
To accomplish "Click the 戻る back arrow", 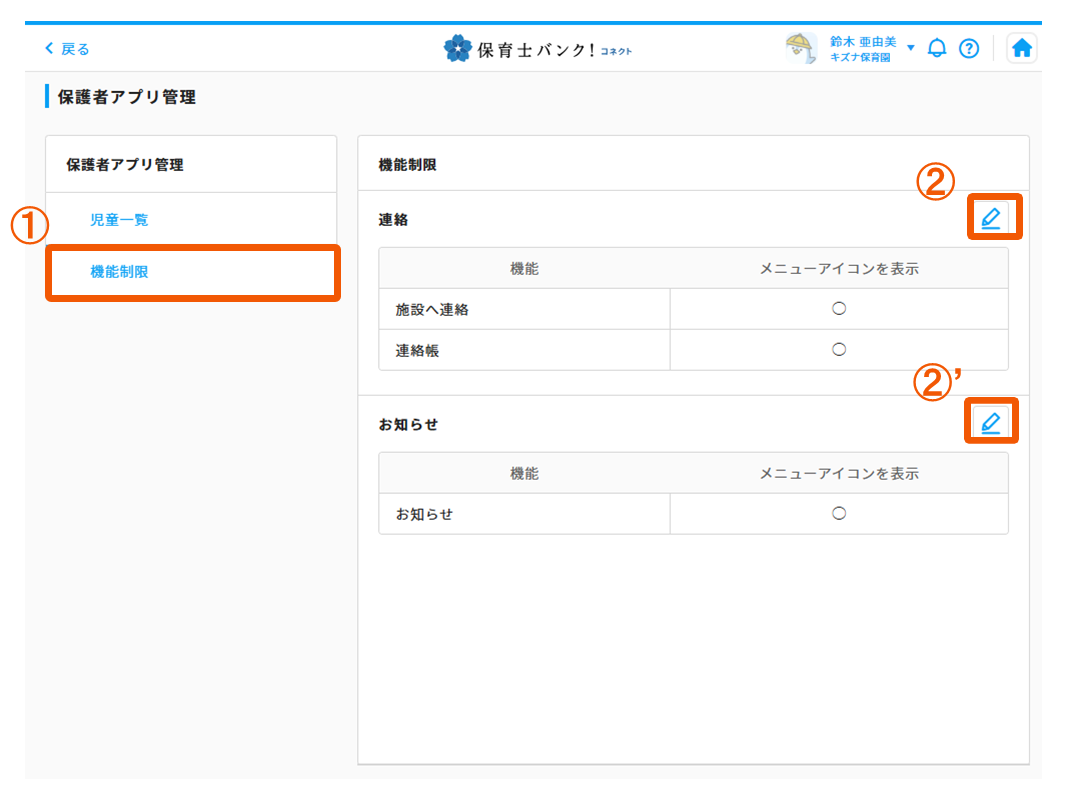I will pos(66,49).
